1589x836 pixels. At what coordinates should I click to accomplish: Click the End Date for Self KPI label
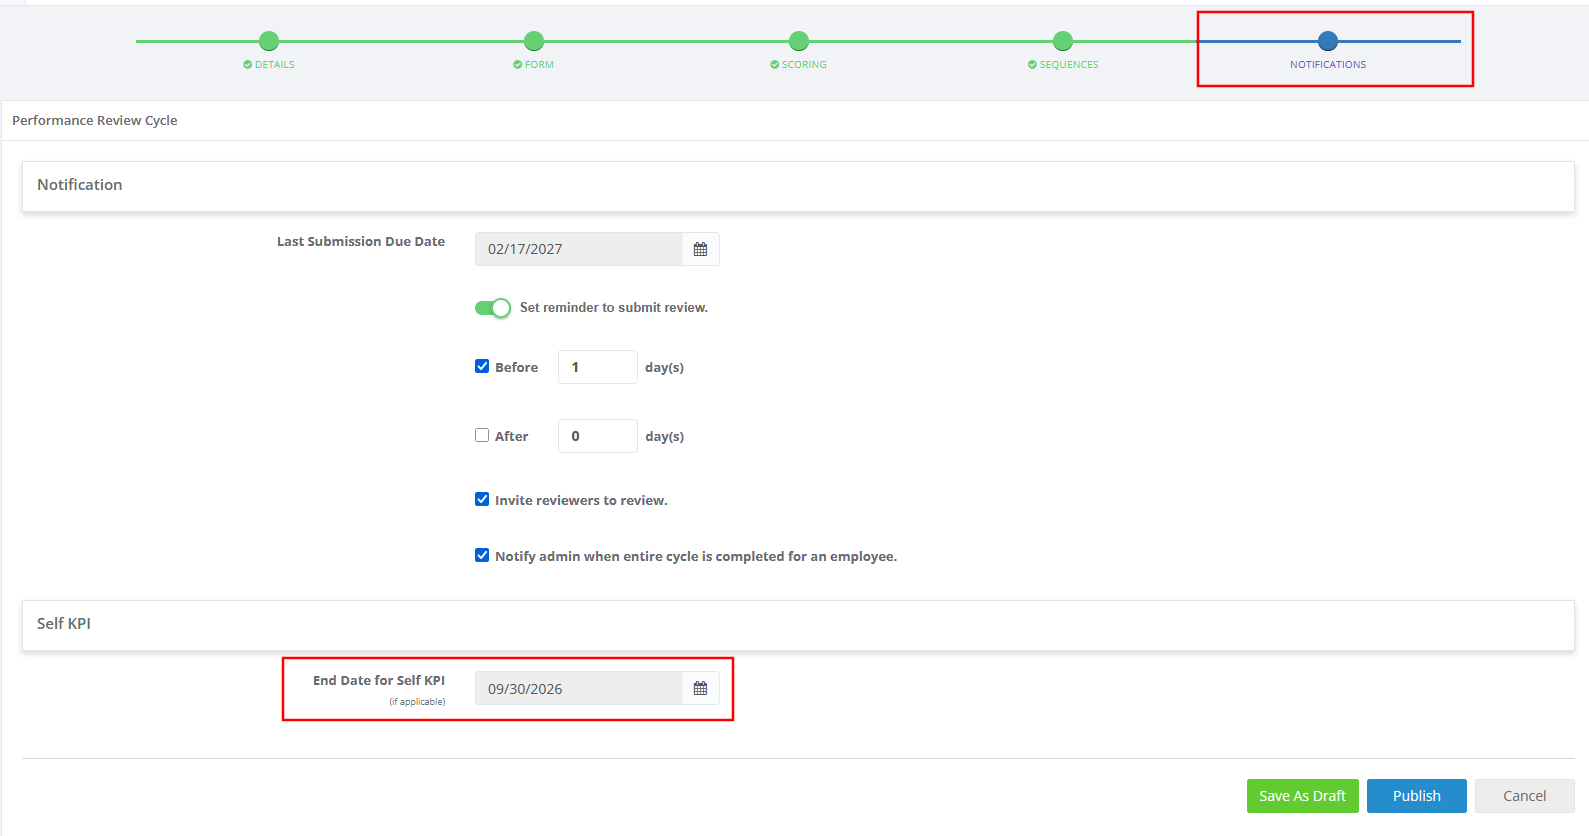click(x=379, y=680)
